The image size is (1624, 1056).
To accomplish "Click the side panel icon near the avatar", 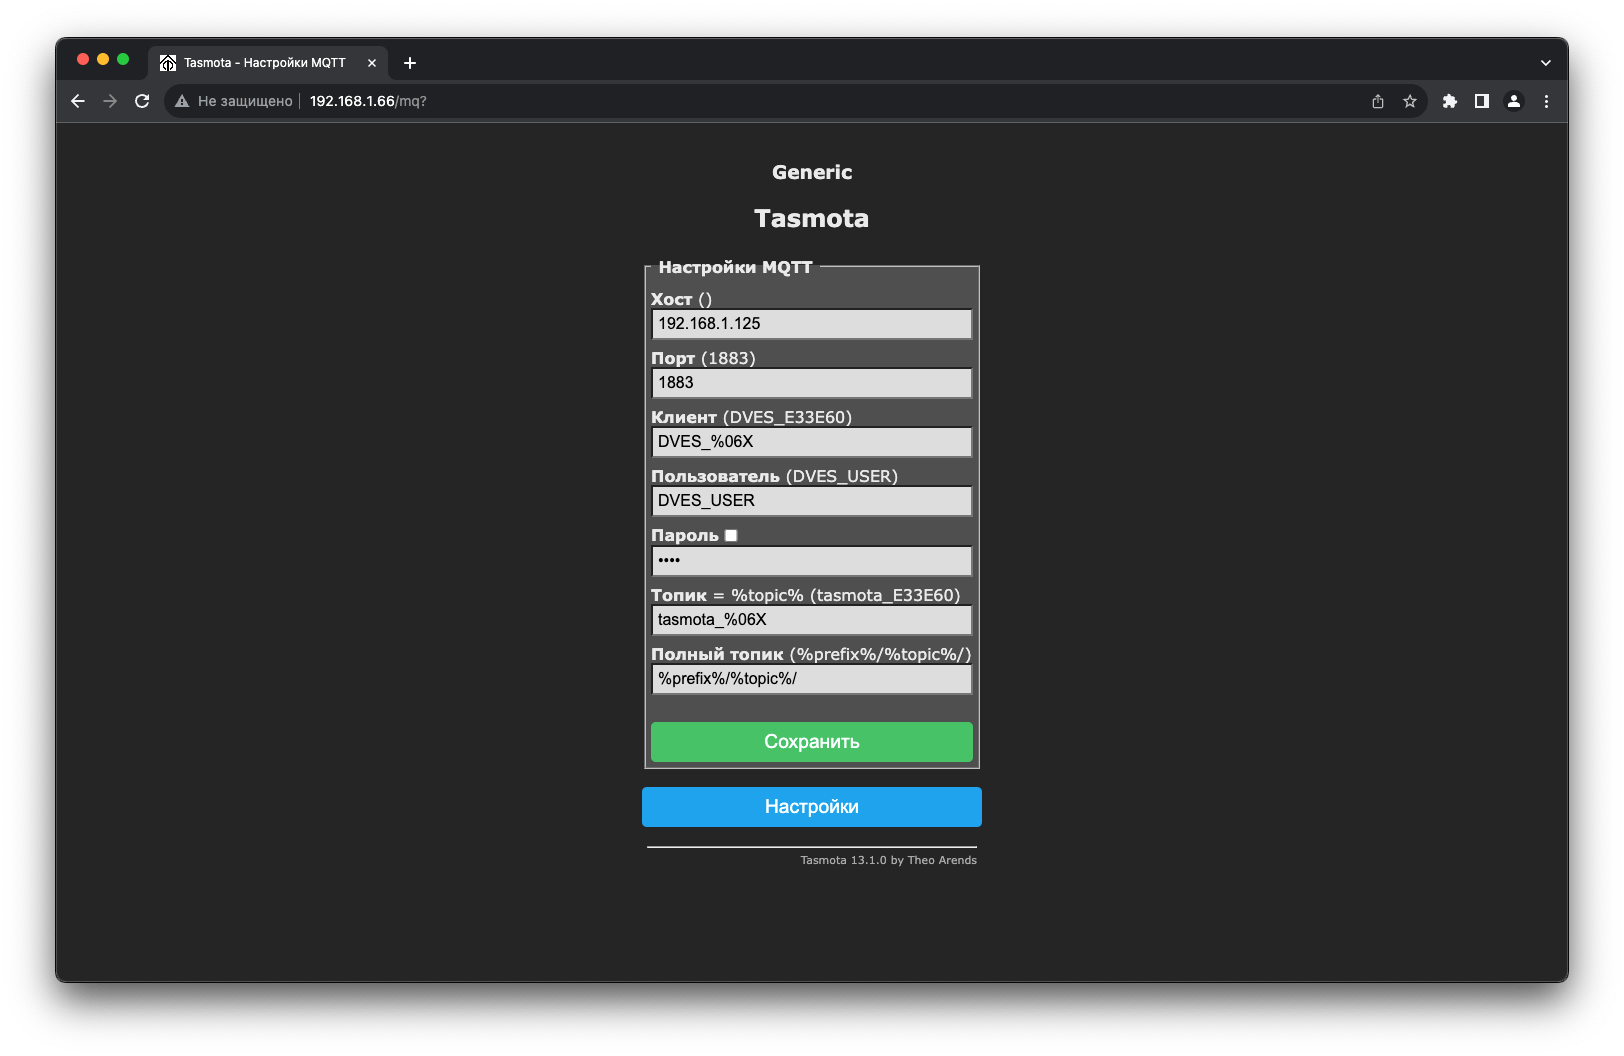I will [x=1481, y=101].
